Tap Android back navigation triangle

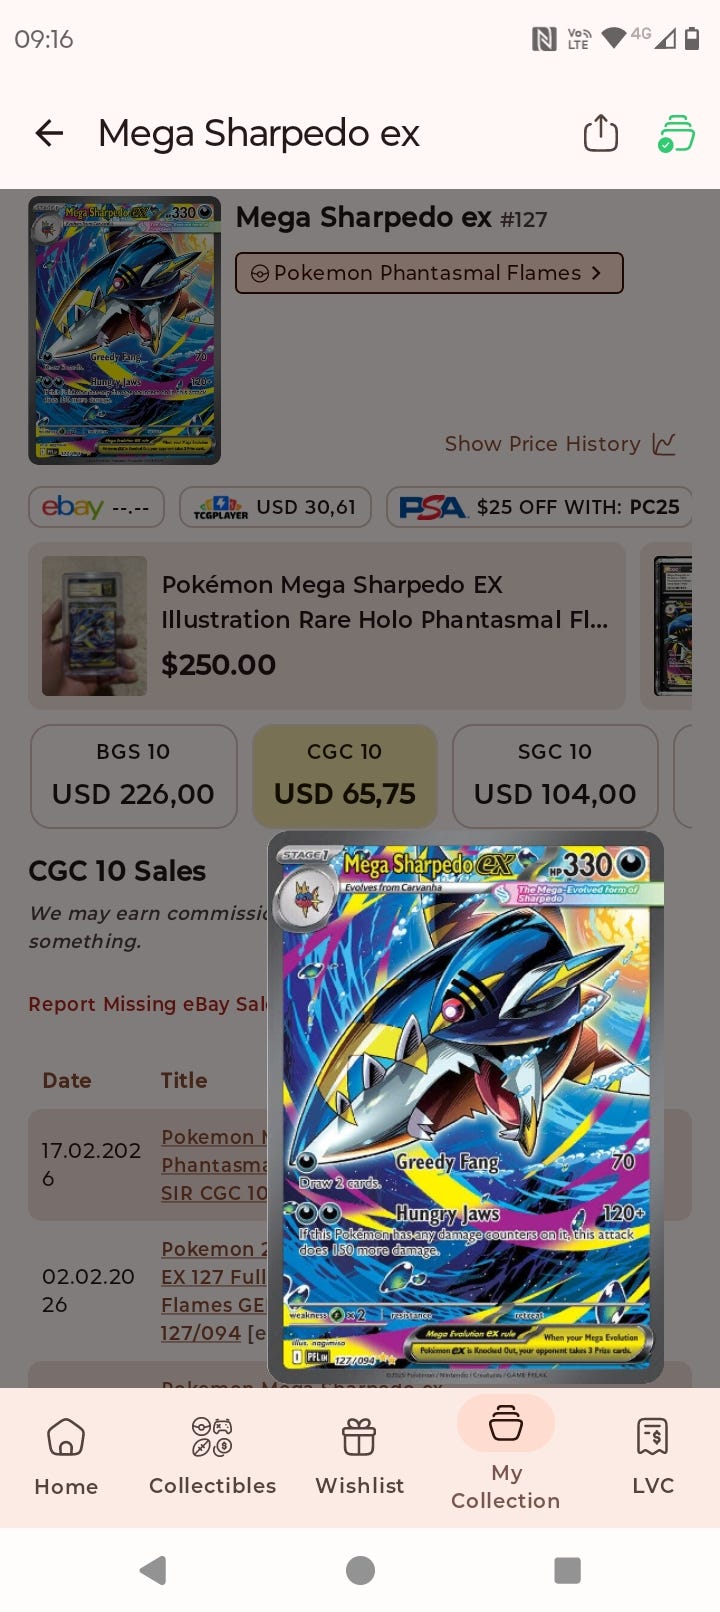click(153, 1570)
